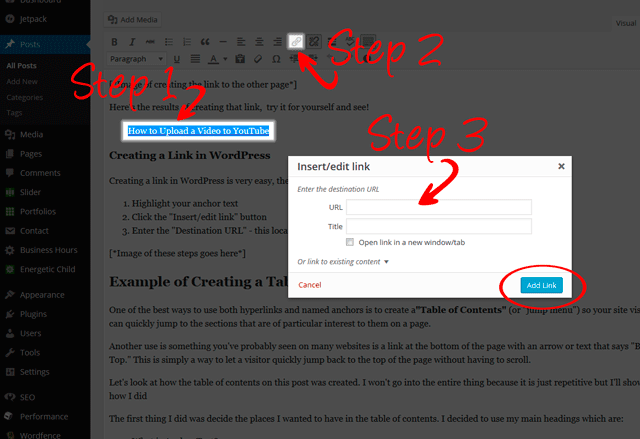The image size is (640, 439).
Task: Open the text color dropdown arrow
Action: [225, 59]
